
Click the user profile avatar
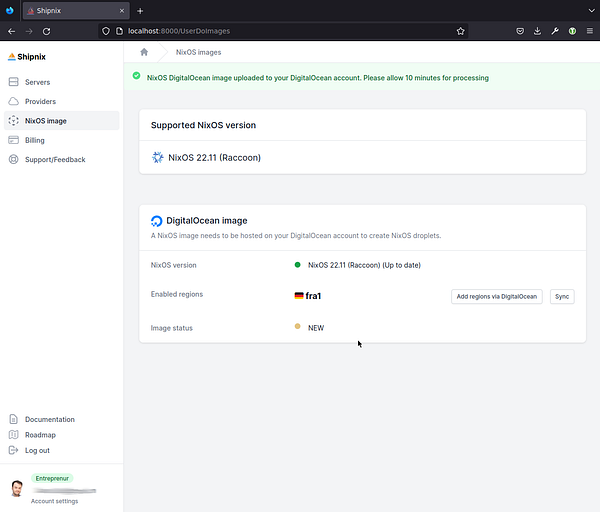(16, 489)
